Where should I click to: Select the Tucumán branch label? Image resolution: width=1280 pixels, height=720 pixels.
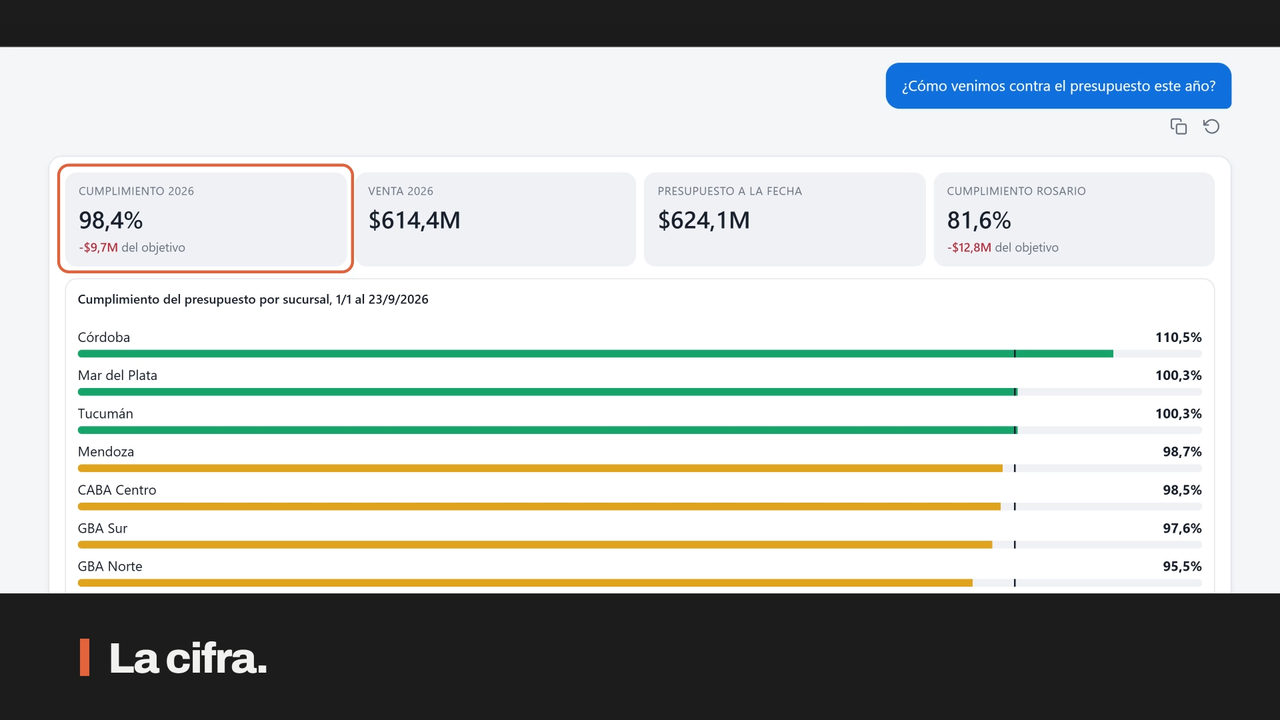105,413
